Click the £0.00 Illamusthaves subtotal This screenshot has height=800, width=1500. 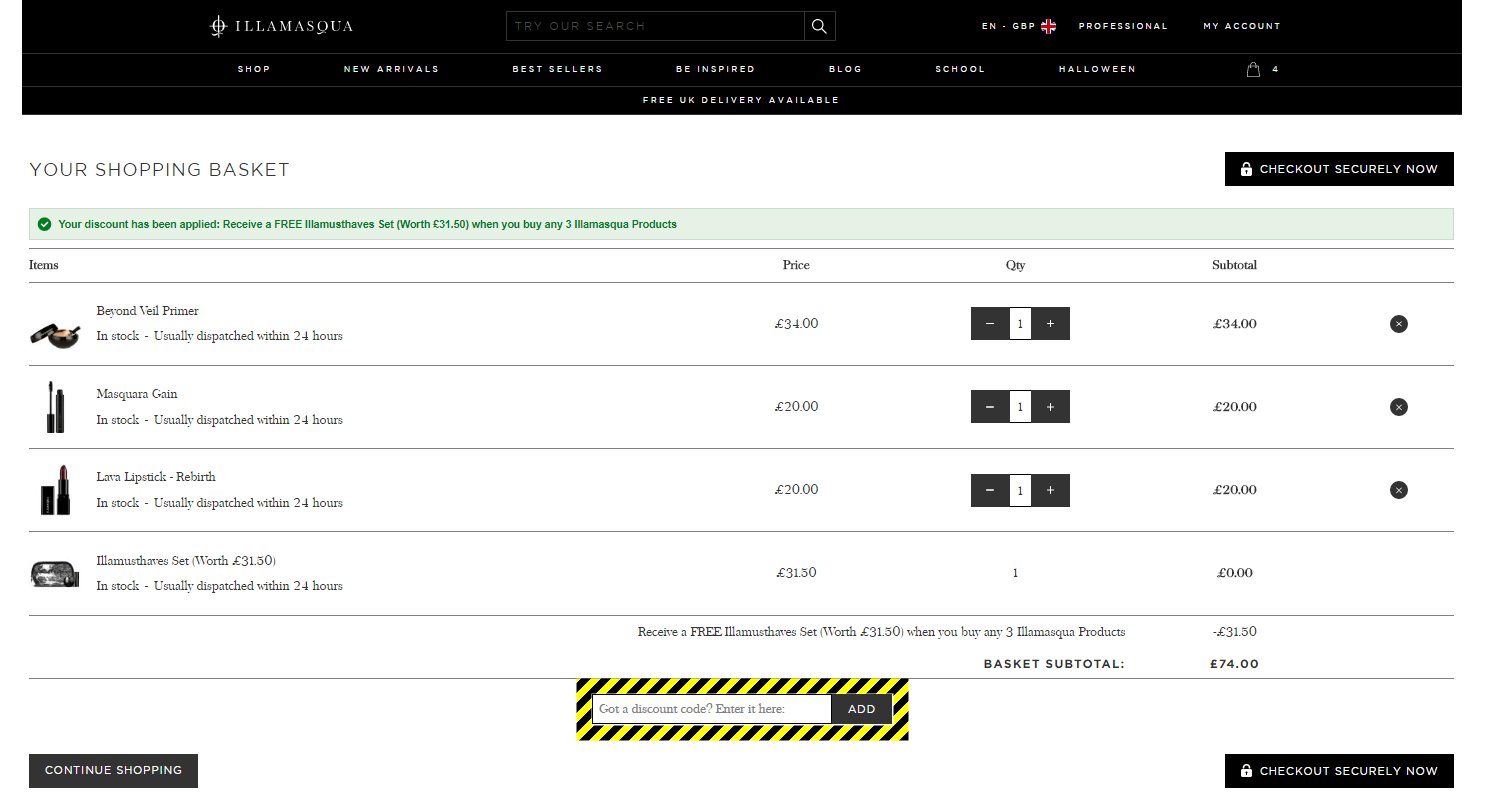coord(1234,573)
